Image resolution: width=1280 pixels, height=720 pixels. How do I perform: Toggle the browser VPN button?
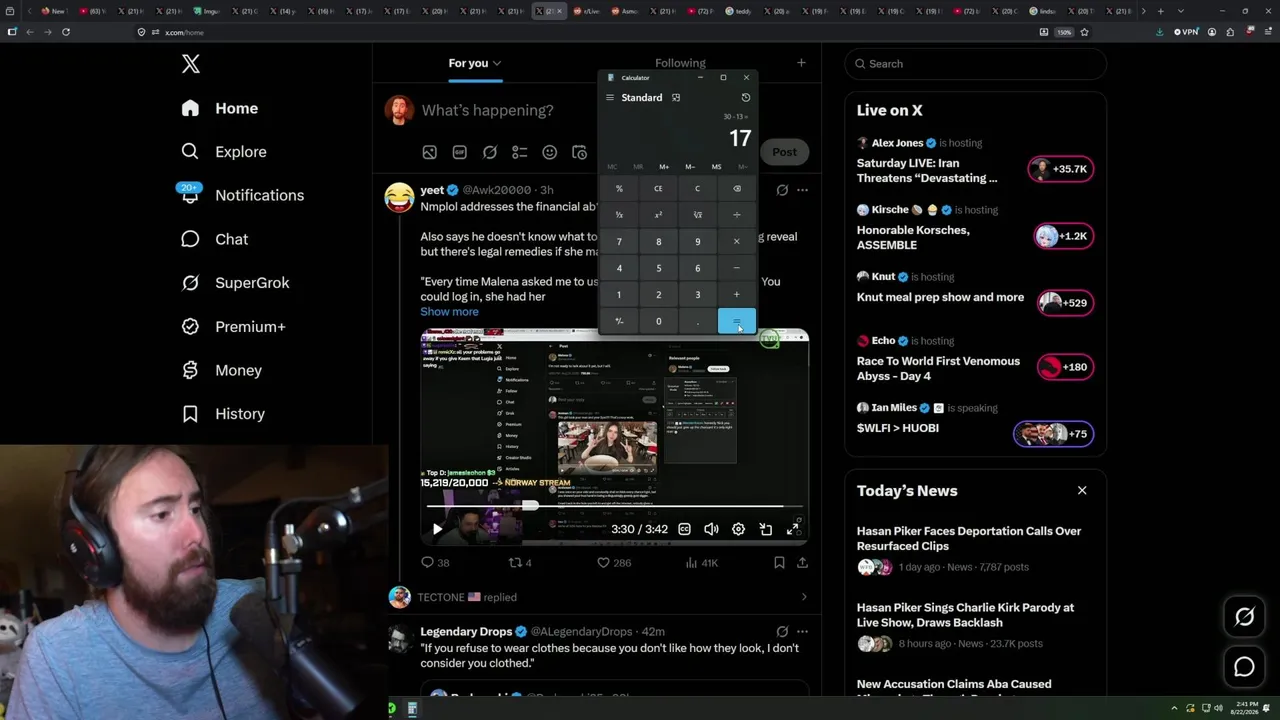click(1185, 32)
